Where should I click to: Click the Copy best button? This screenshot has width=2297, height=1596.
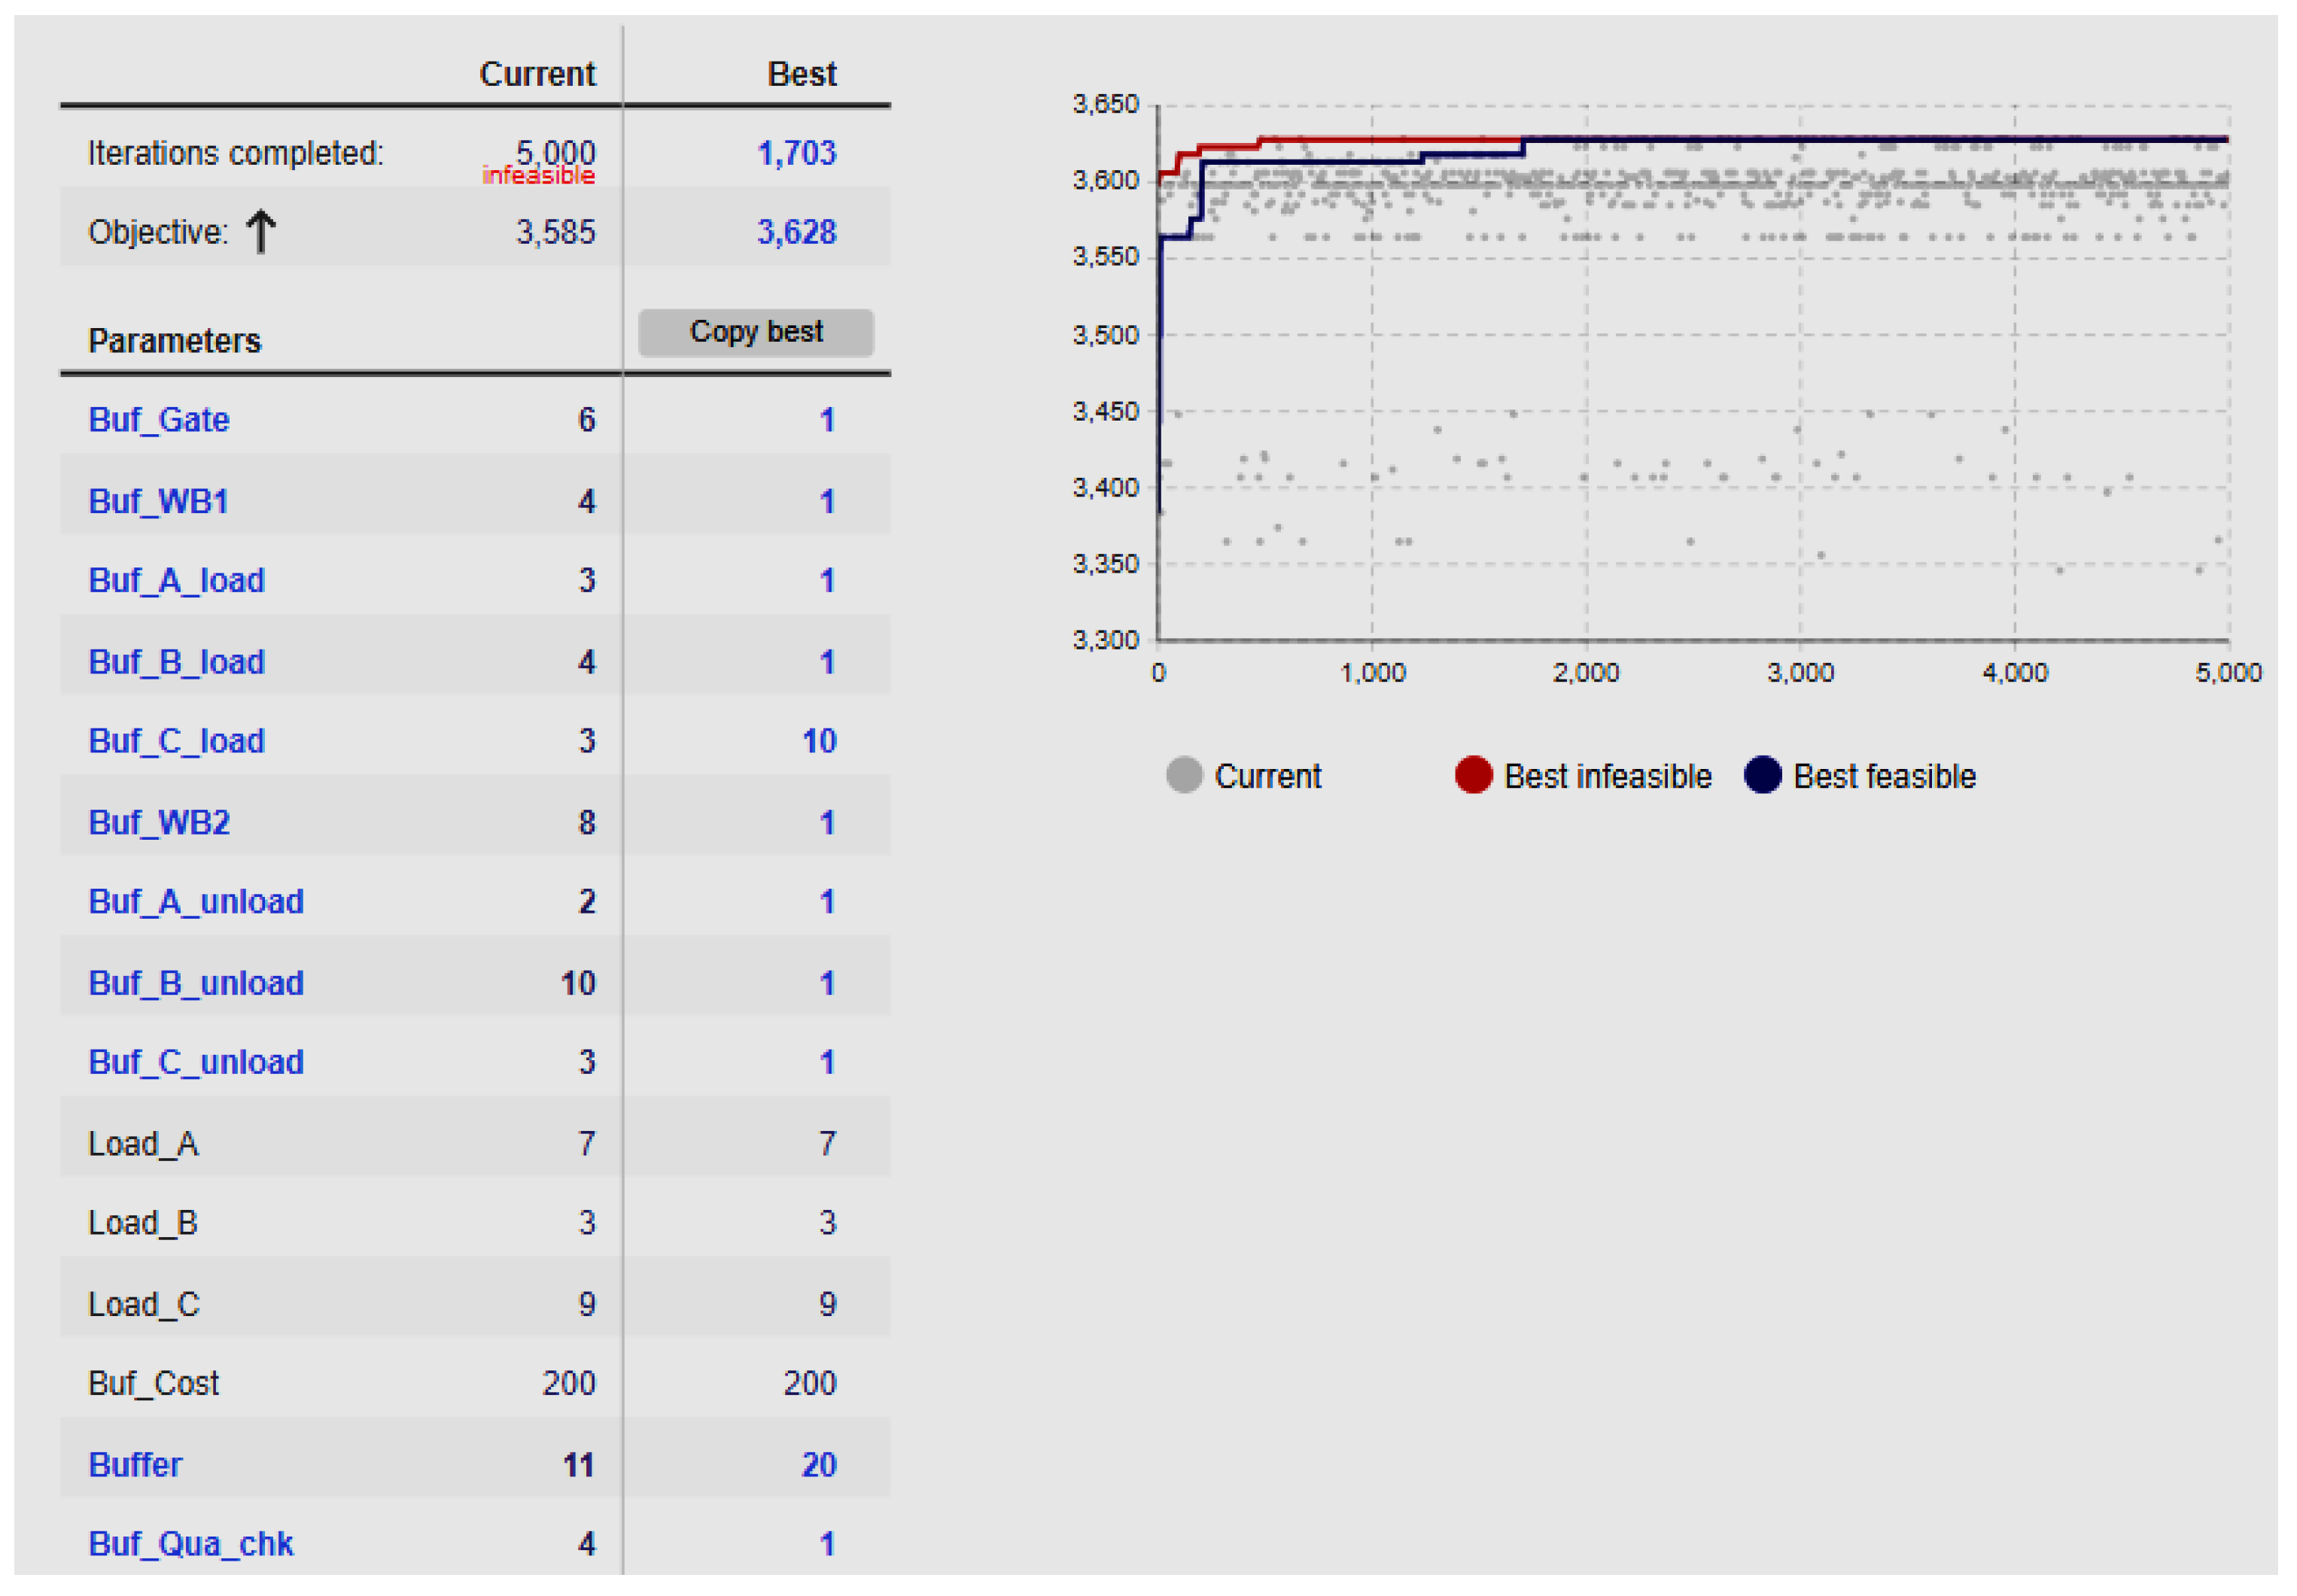[x=755, y=332]
